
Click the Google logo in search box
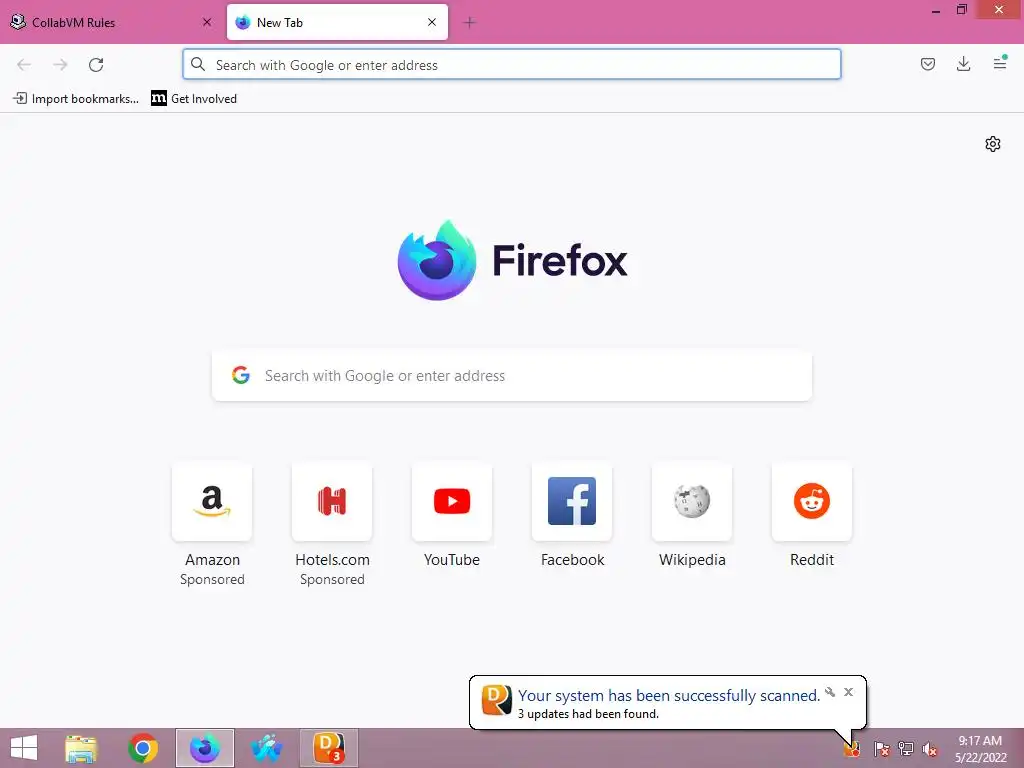241,375
